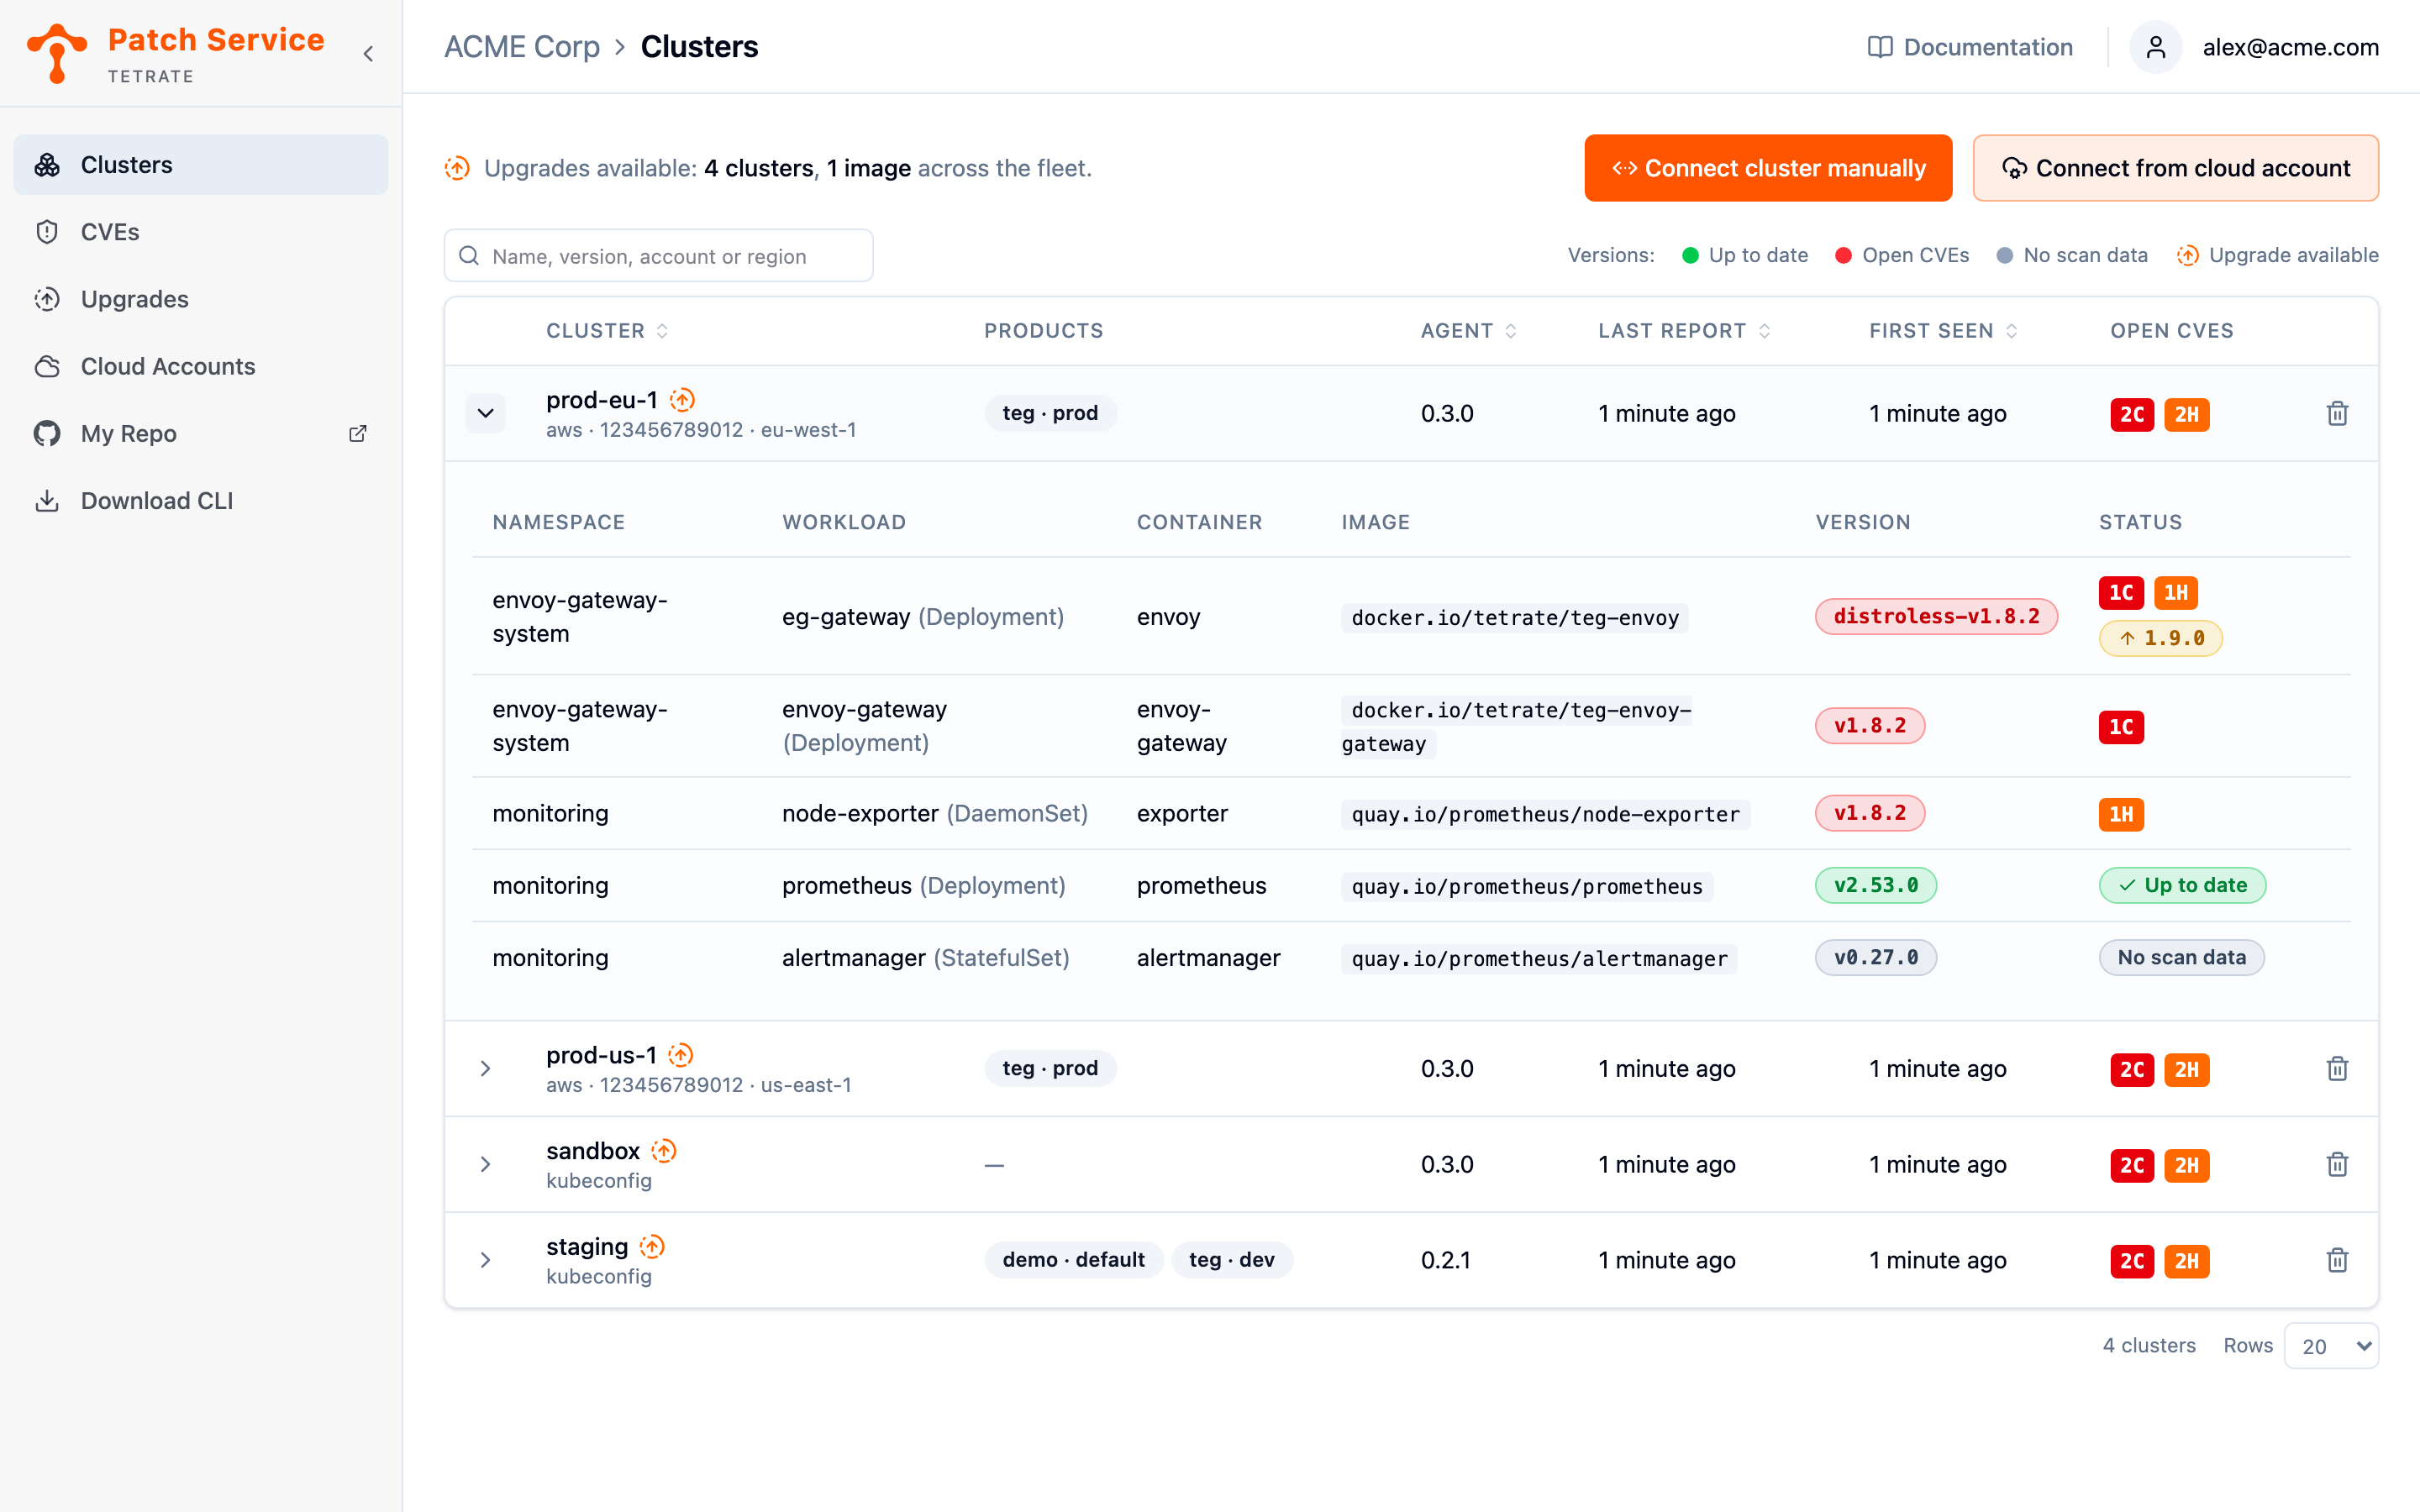
Task: Open Download CLI in the sidebar
Action: [x=200, y=500]
